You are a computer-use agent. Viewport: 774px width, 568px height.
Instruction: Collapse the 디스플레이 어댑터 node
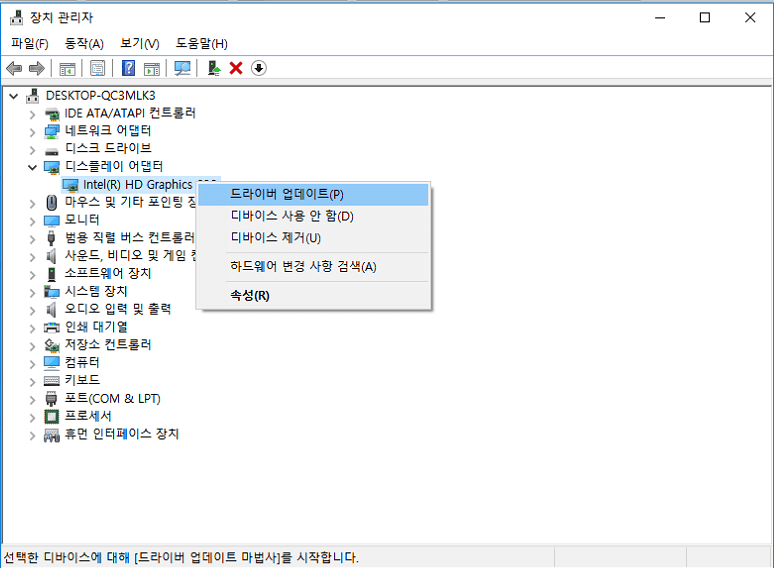click(33, 168)
